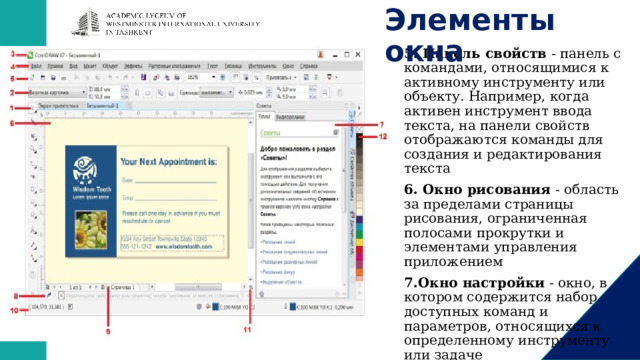640x360 pixels.
Task: Select the Parallel Dimension tool
Action: [x=33, y=245]
